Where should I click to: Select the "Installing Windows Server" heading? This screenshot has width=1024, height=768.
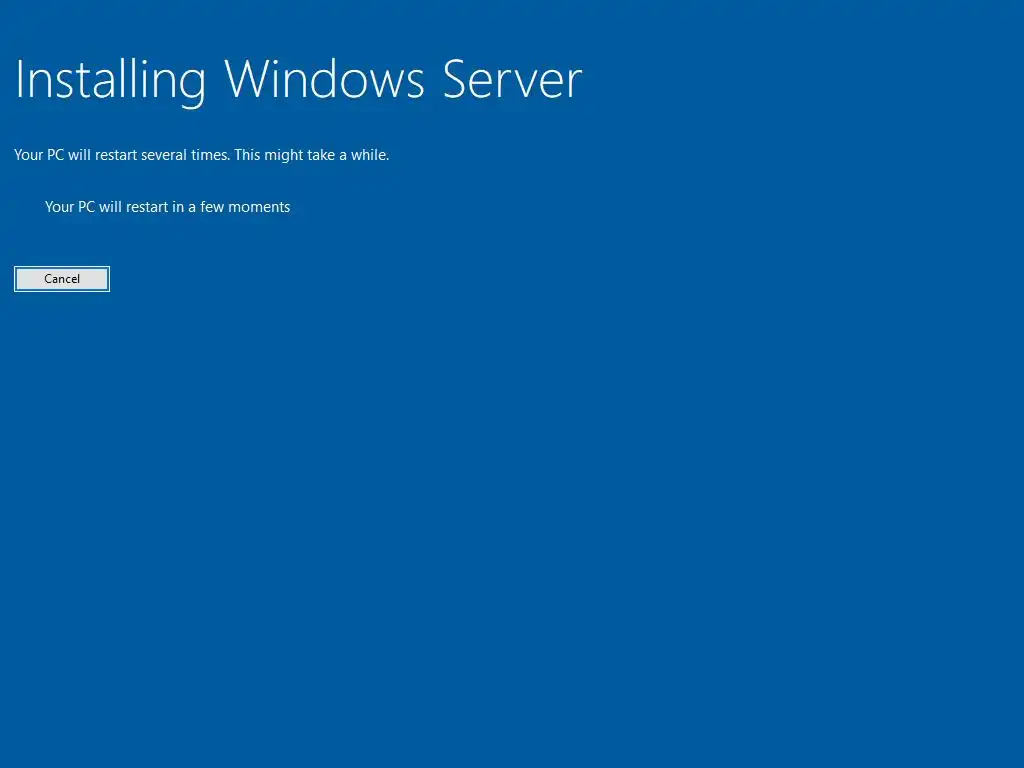click(298, 80)
